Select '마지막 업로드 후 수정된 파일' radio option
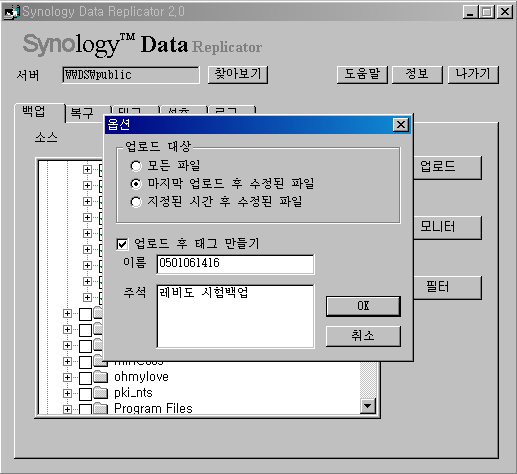 (136, 184)
